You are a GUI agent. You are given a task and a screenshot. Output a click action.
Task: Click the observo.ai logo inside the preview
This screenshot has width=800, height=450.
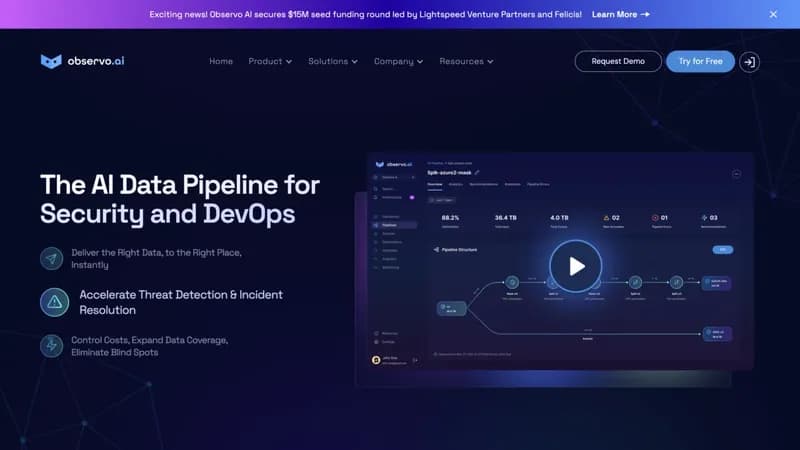point(393,164)
